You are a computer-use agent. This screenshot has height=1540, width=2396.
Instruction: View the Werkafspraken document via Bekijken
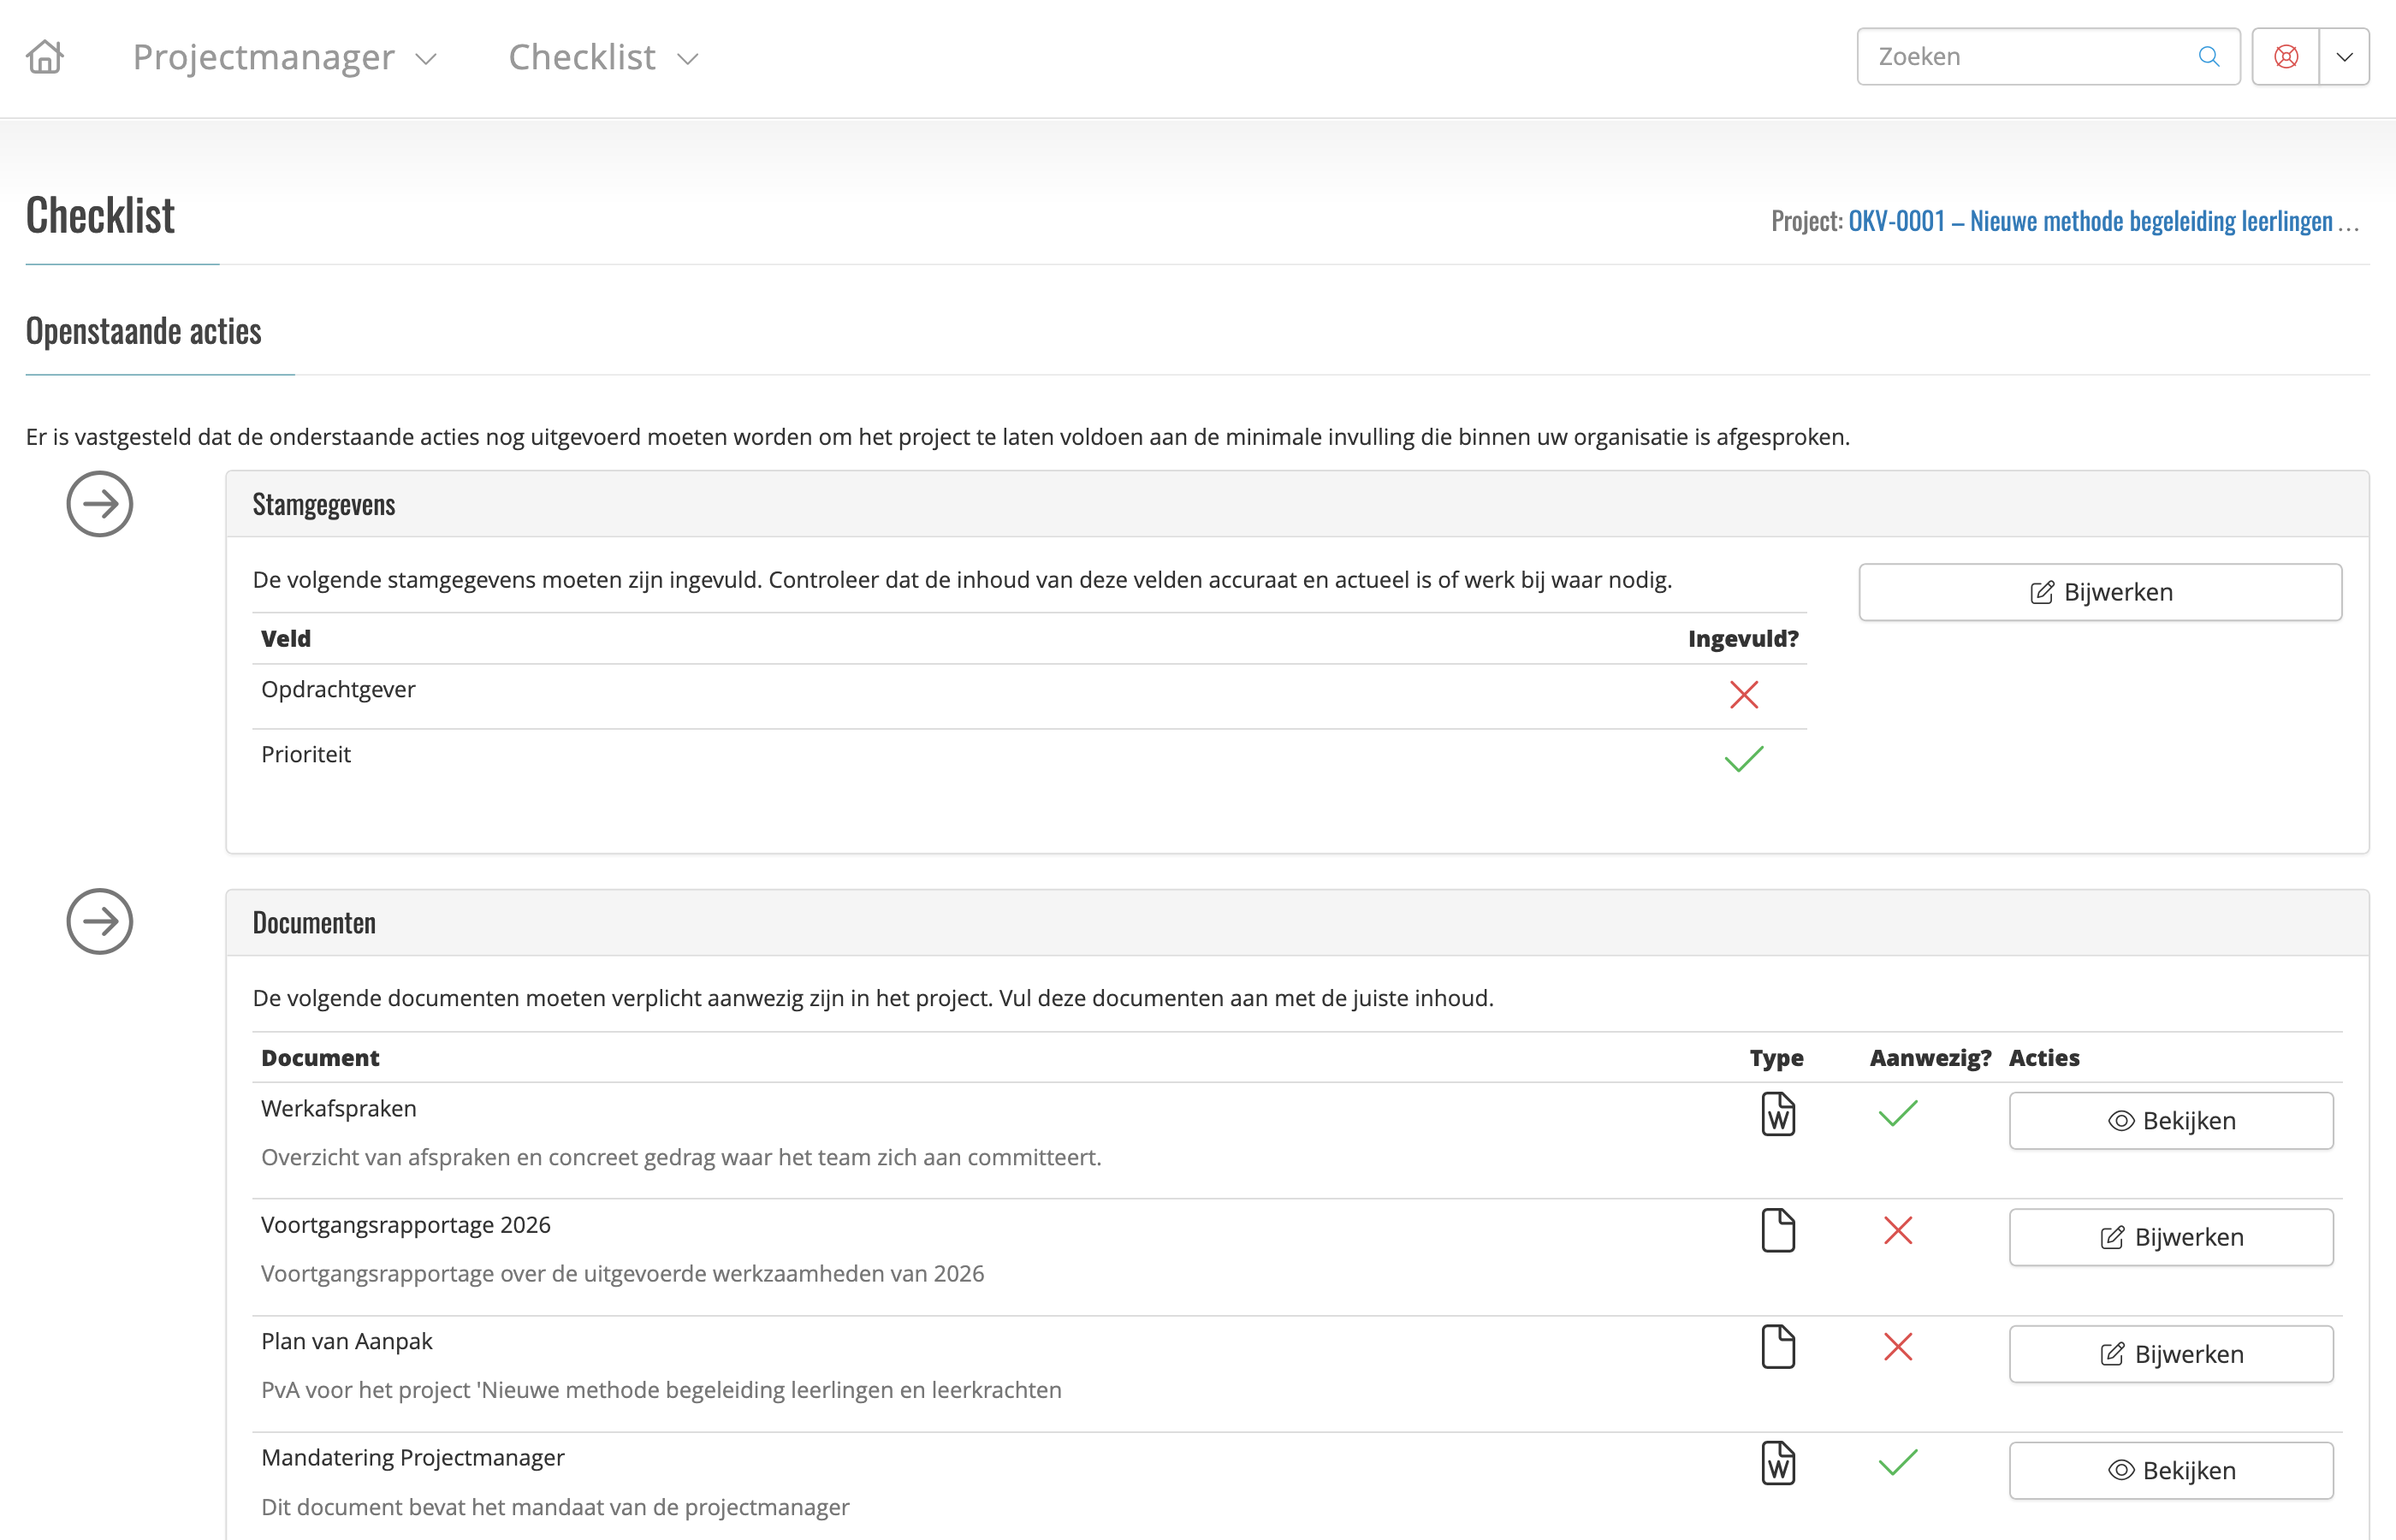[2171, 1120]
